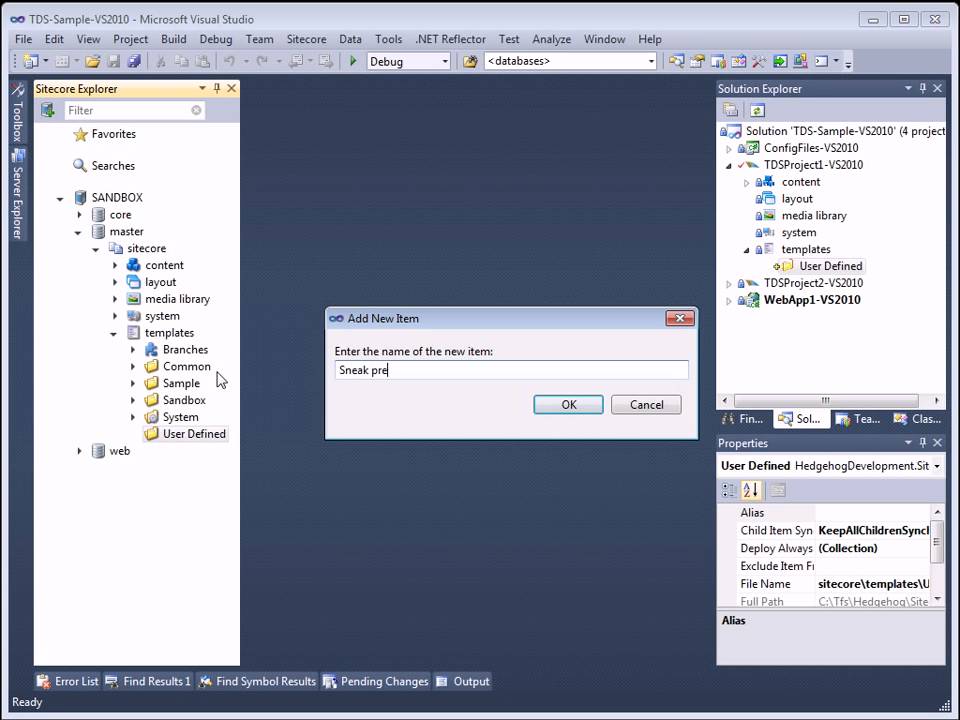
Task: Open the Toolbox side tab
Action: (x=17, y=114)
